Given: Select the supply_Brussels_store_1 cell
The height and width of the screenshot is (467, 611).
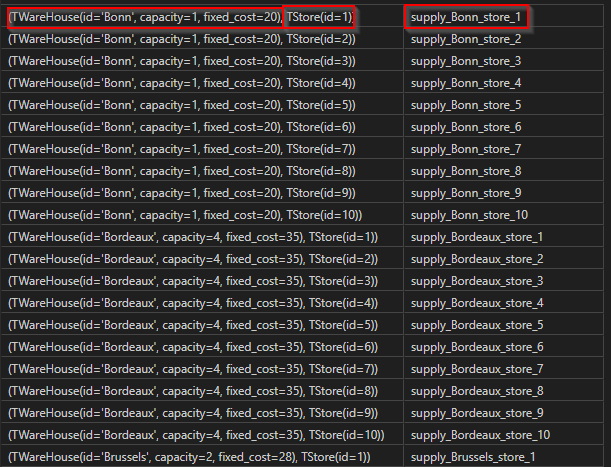Looking at the screenshot, I should point(503,456).
